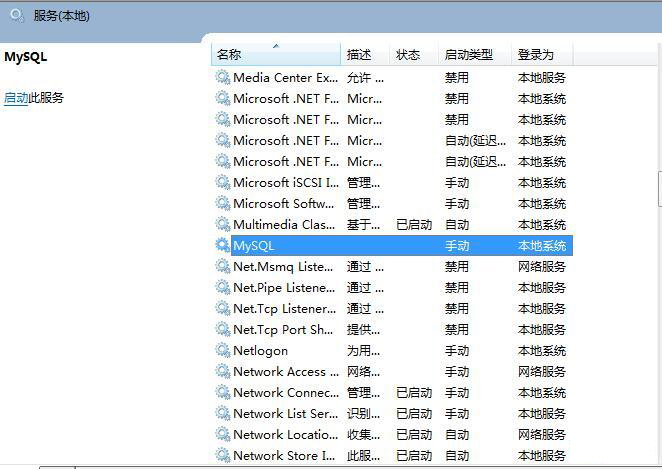Click the Microsoft iSCSI service gear icon
662x469 pixels.
pyautogui.click(x=222, y=182)
